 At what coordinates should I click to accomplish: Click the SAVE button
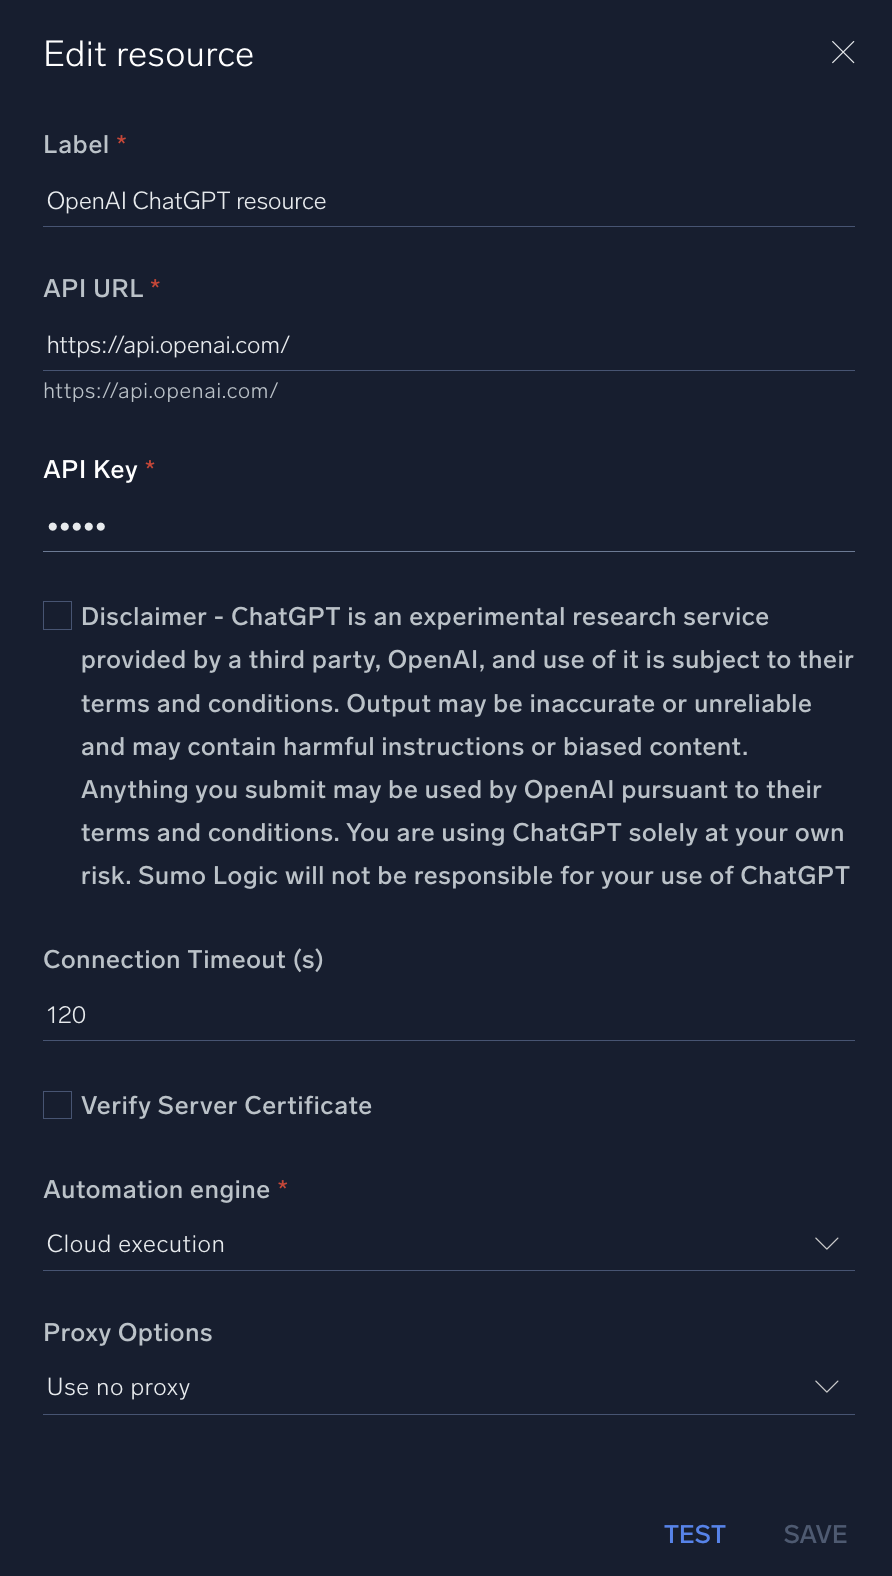(813, 1533)
